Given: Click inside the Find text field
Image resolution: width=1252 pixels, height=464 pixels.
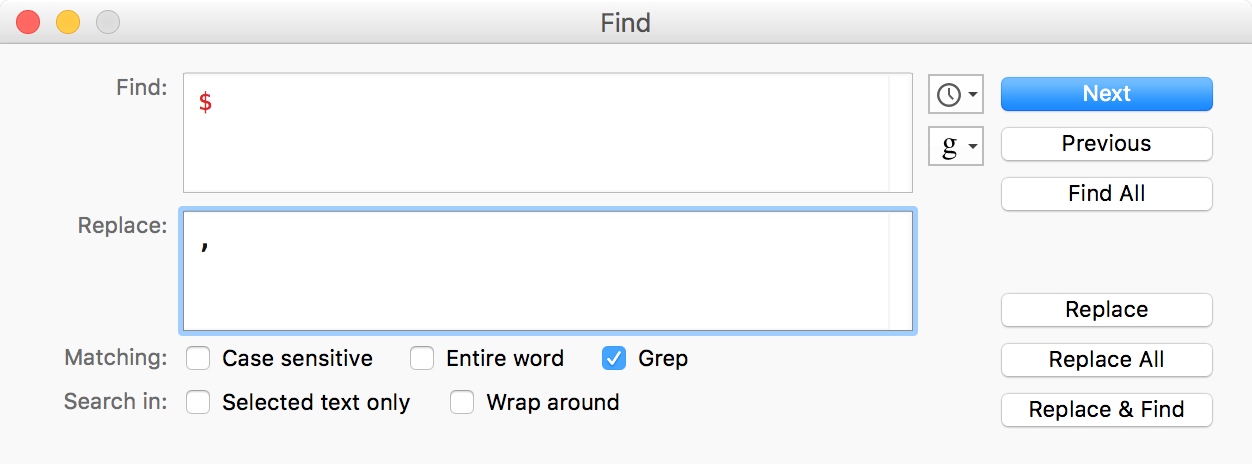Looking at the screenshot, I should 535,132.
